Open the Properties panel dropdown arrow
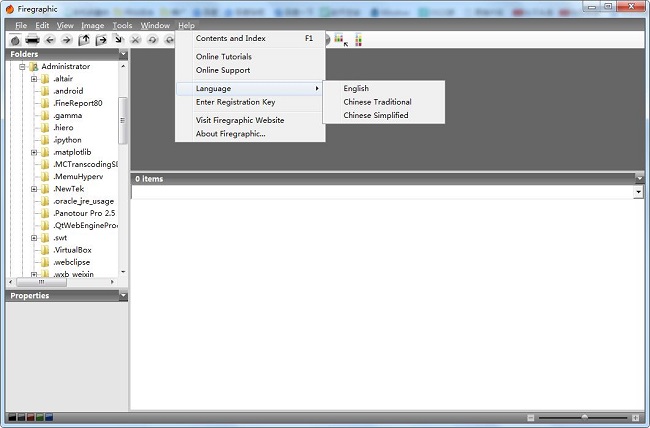The height and width of the screenshot is (428, 650). (123, 296)
